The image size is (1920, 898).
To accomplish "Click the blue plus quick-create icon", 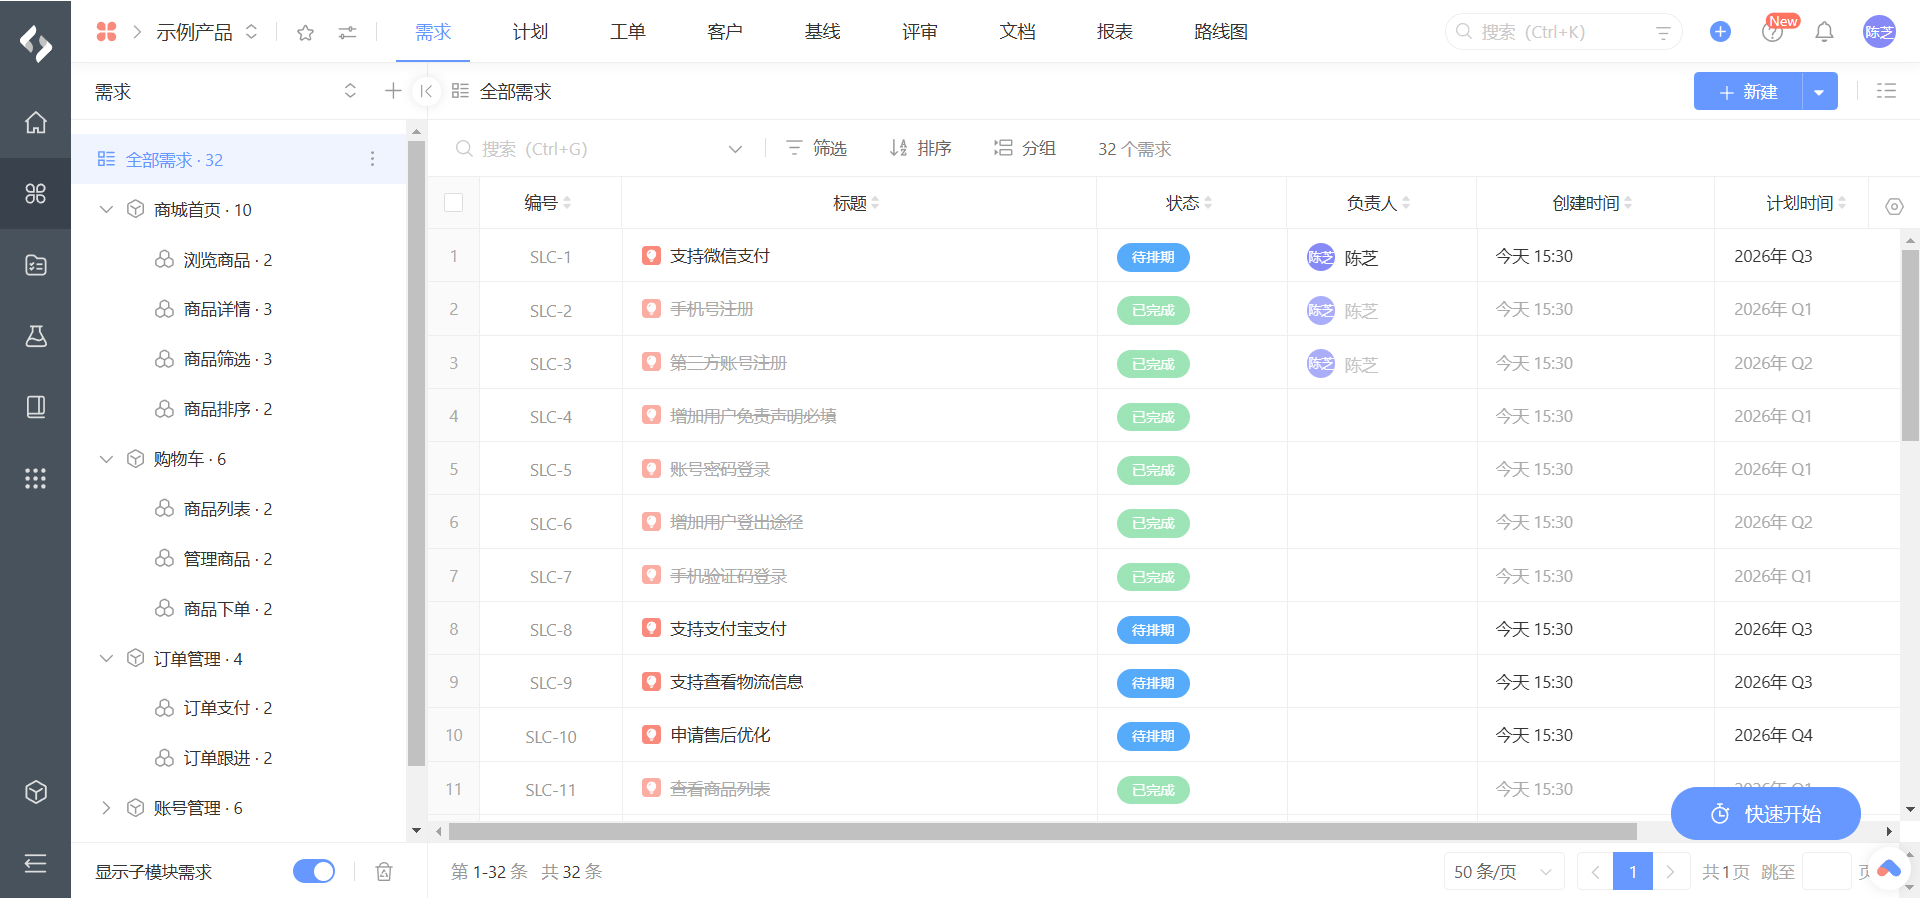I will point(1720,32).
